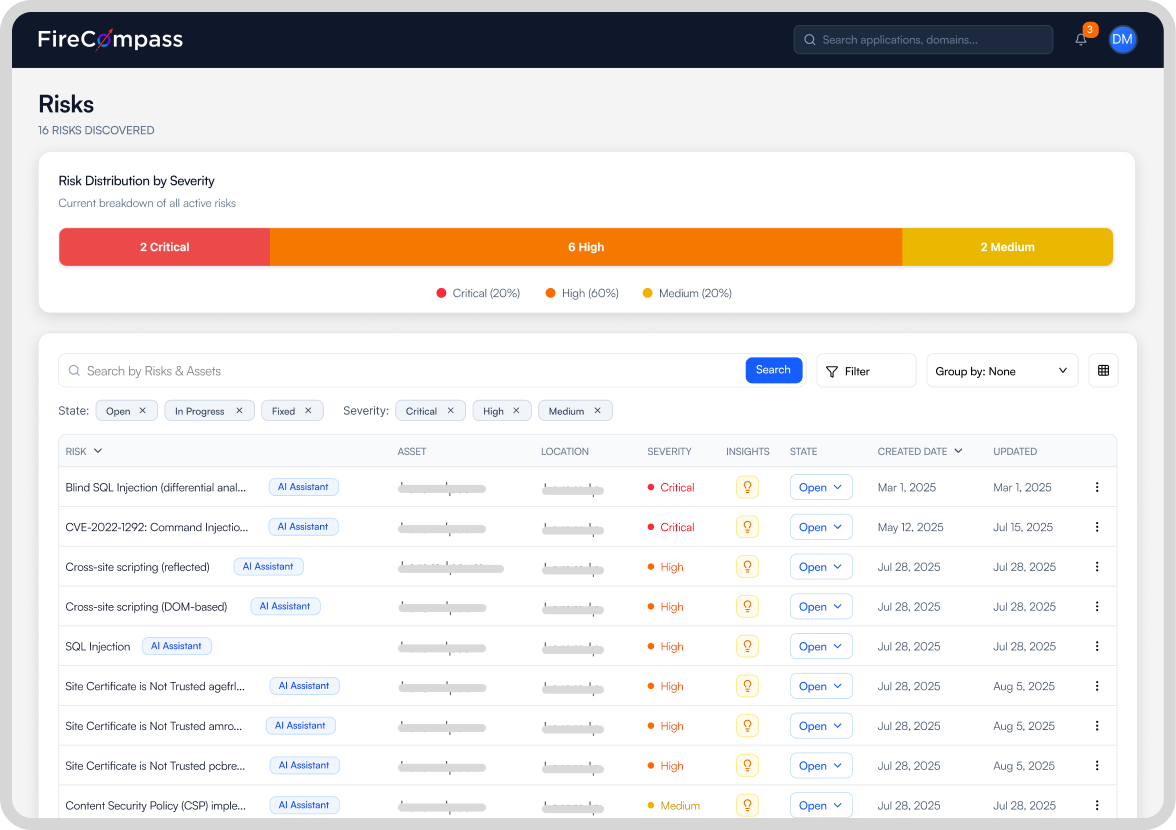Open three-dot menu for SQL Injection row
The width and height of the screenshot is (1176, 830).
coord(1096,647)
